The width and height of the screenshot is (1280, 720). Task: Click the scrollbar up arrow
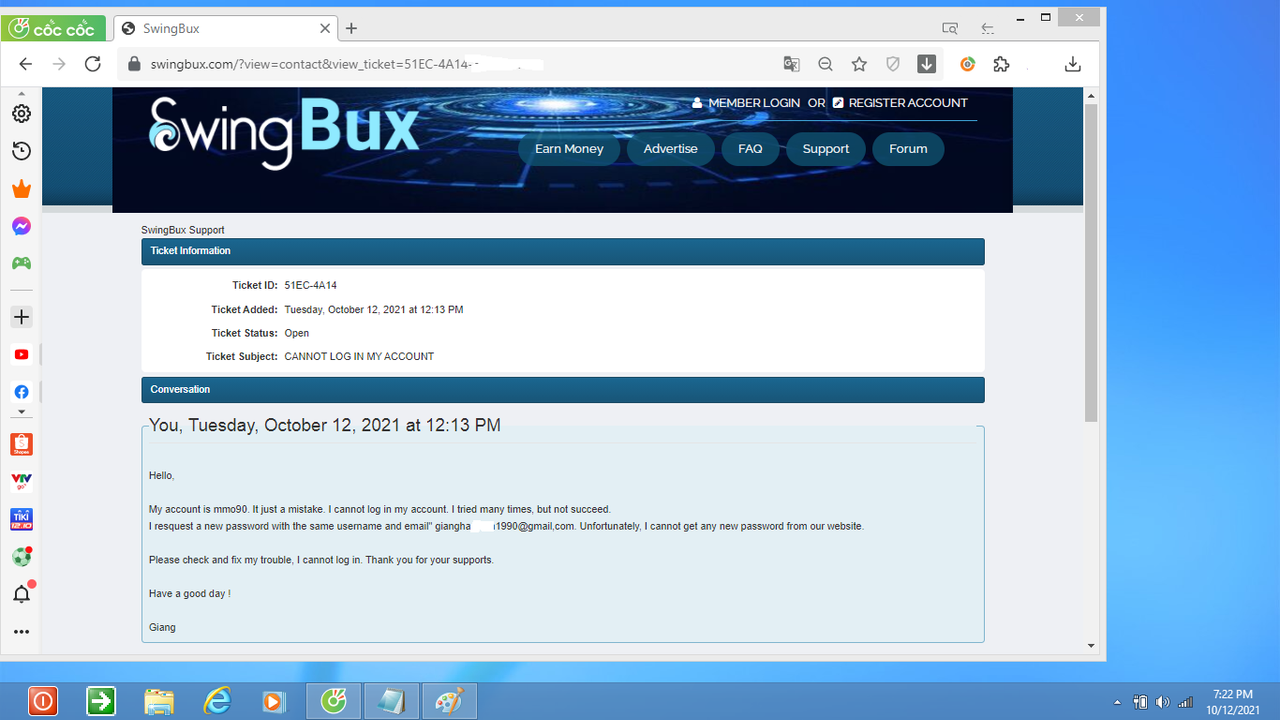tap(1091, 94)
